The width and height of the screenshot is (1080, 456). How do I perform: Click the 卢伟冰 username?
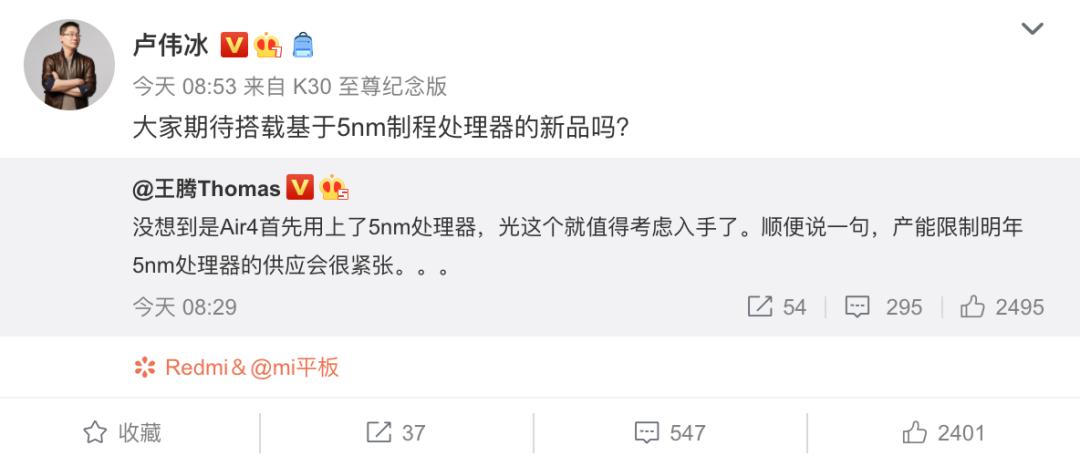tap(171, 45)
